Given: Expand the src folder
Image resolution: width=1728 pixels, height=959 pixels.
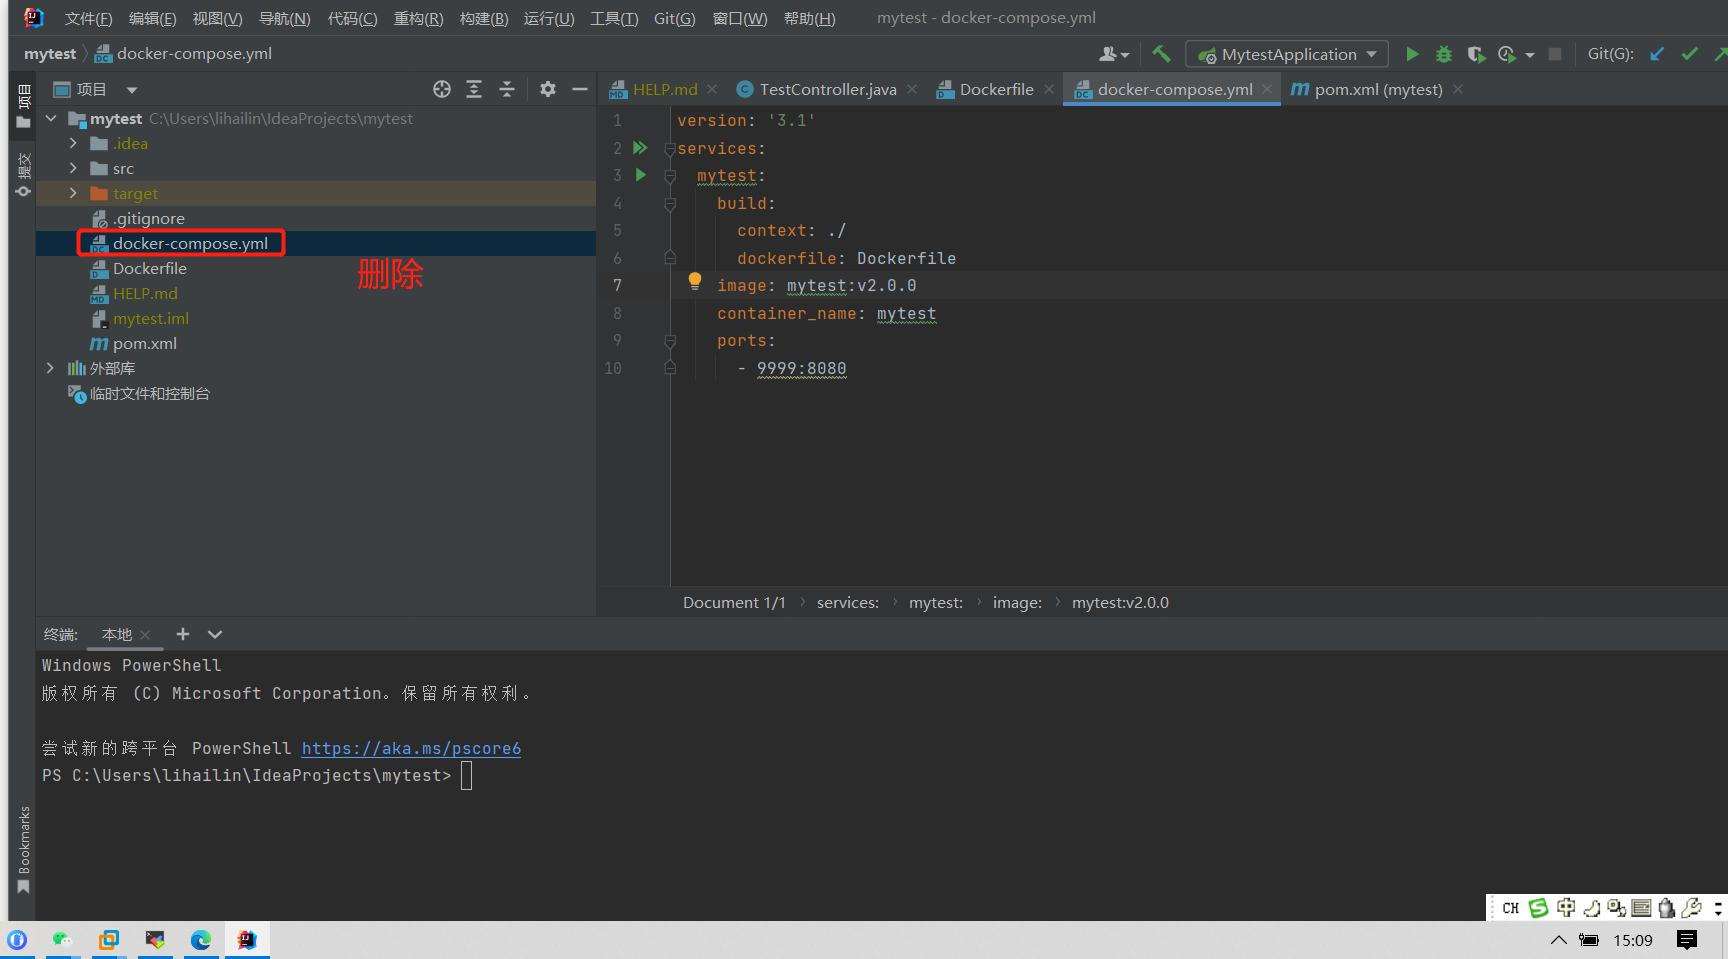Looking at the screenshot, I should (73, 168).
